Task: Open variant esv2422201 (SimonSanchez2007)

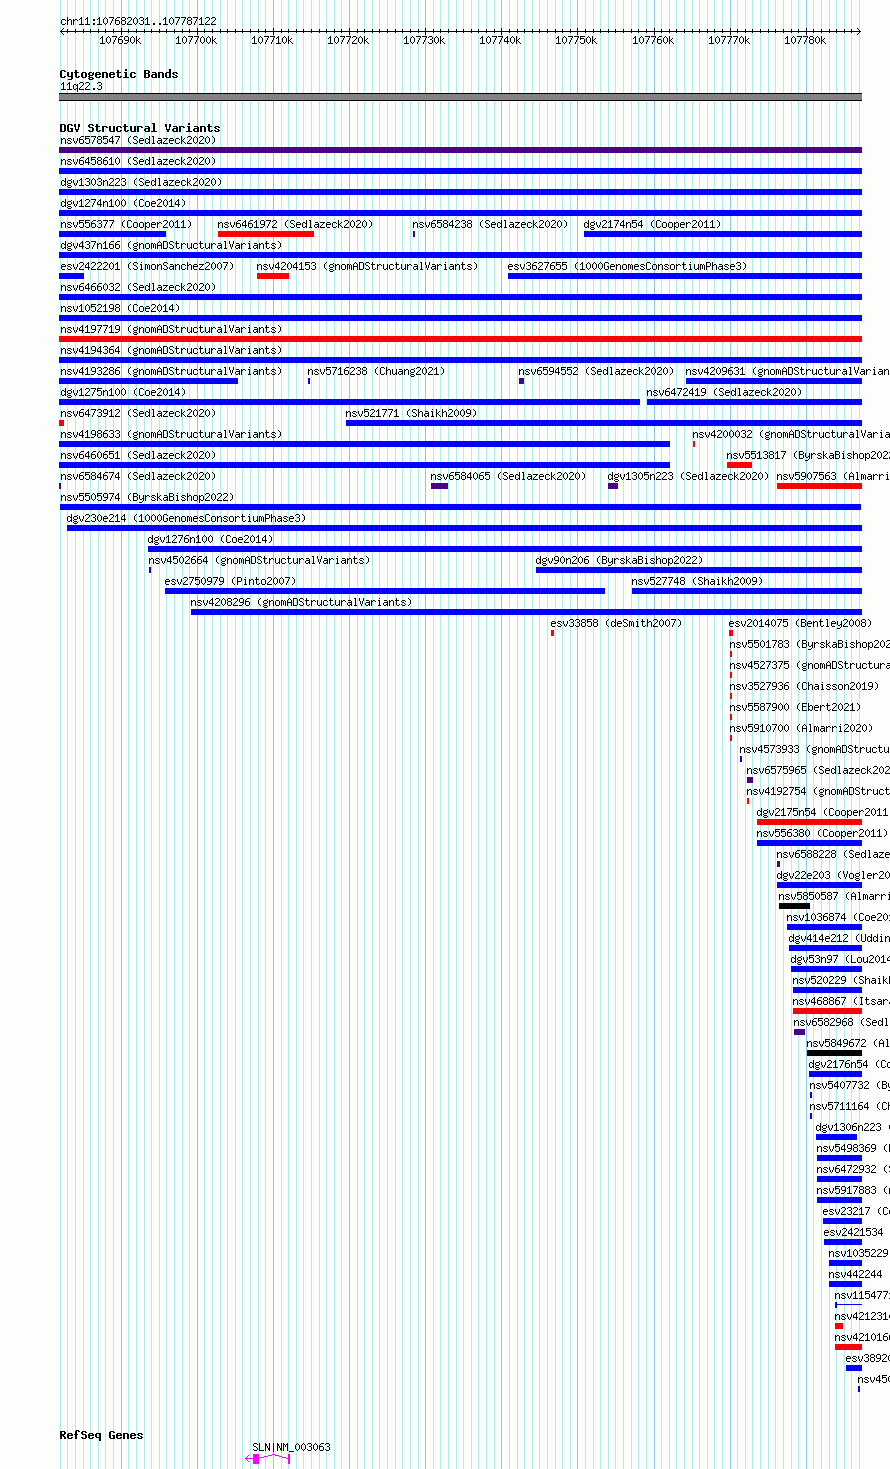Action: pos(147,266)
